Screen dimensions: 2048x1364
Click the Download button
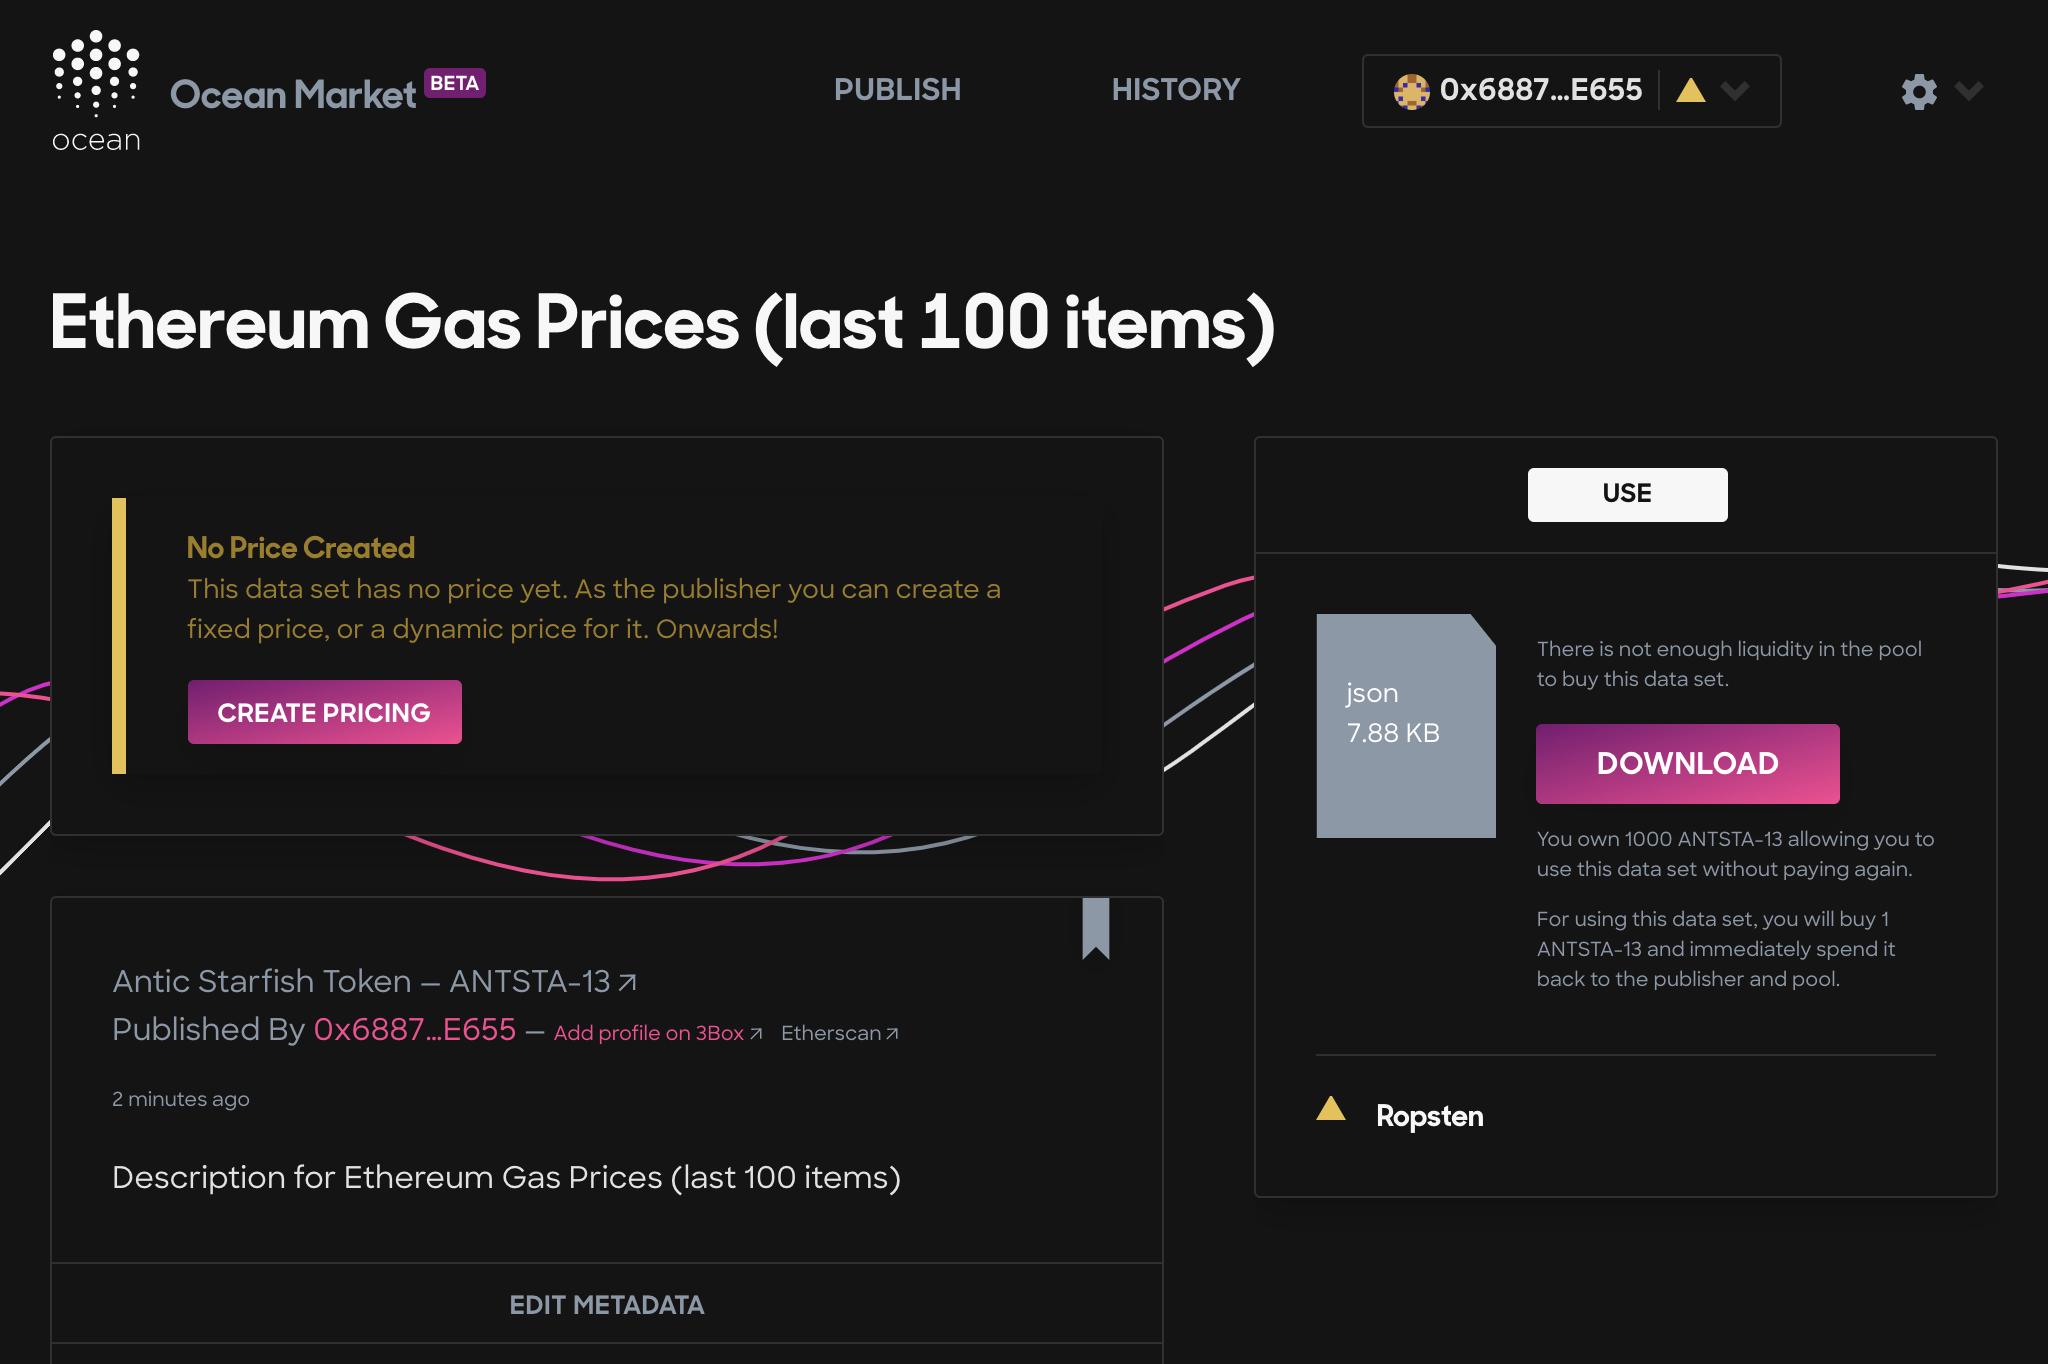click(x=1687, y=763)
